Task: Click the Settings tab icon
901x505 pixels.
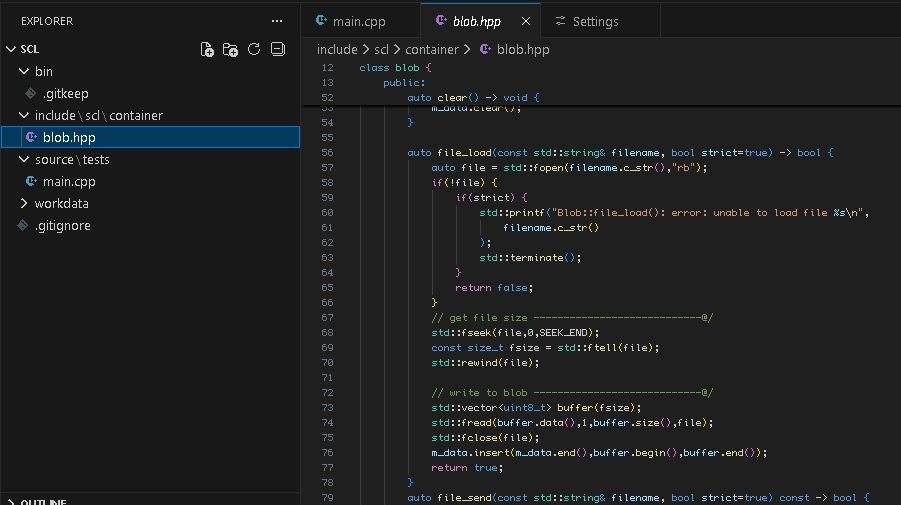Action: 560,21
